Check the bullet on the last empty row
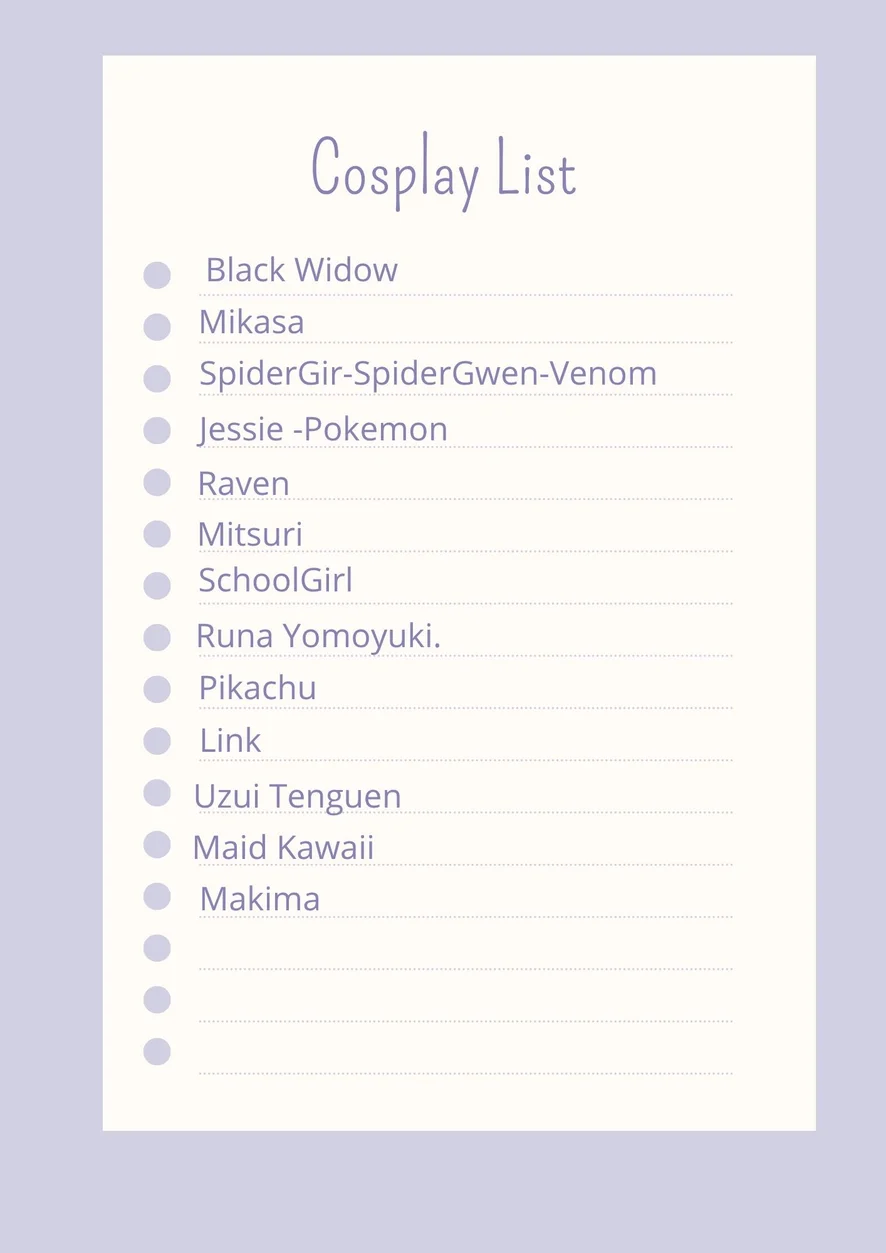 coord(157,1051)
